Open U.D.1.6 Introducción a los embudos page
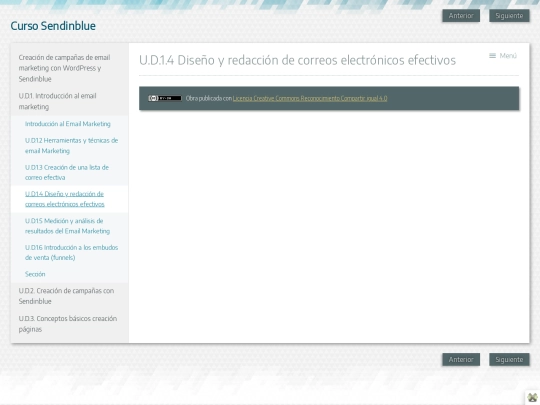 [x=71, y=252]
